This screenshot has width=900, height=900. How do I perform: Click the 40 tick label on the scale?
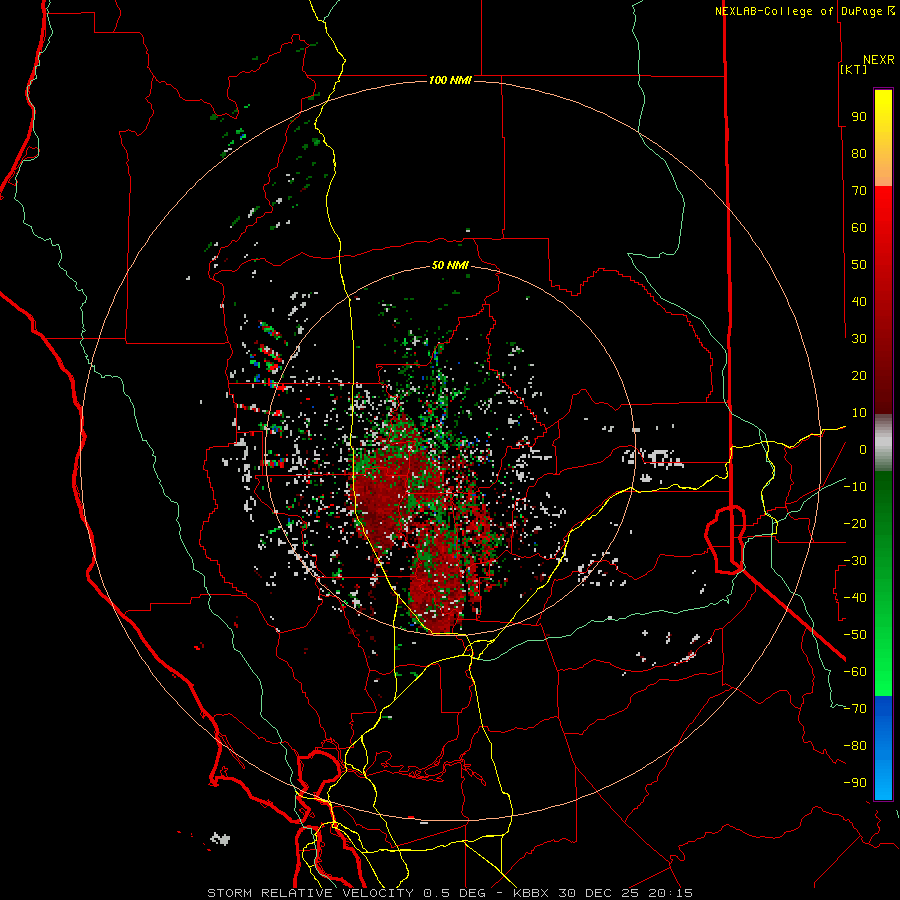[x=859, y=301]
